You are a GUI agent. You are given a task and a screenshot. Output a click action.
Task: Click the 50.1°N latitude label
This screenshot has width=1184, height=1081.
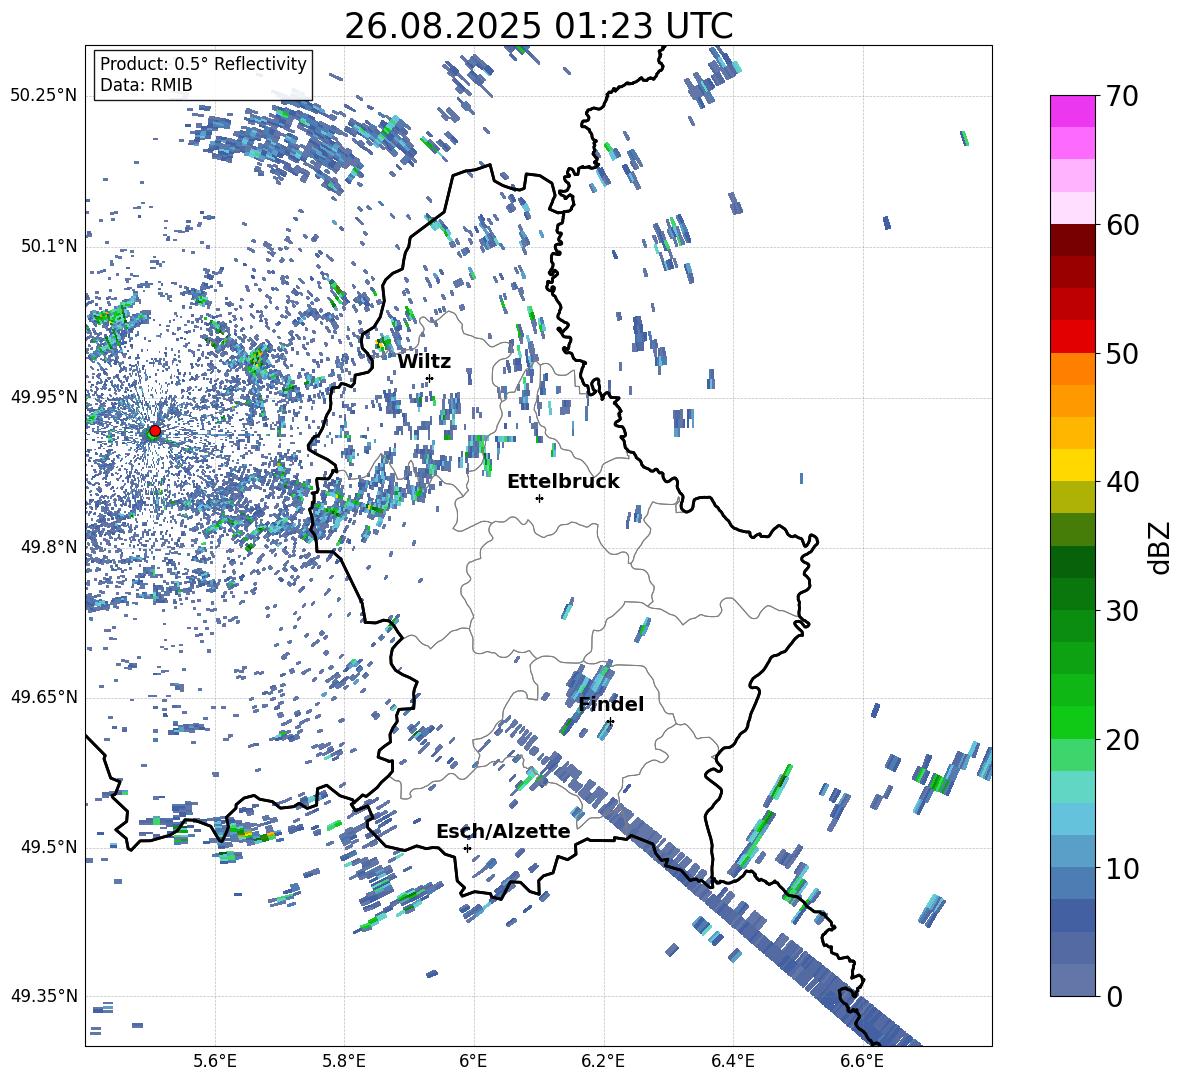[49, 246]
